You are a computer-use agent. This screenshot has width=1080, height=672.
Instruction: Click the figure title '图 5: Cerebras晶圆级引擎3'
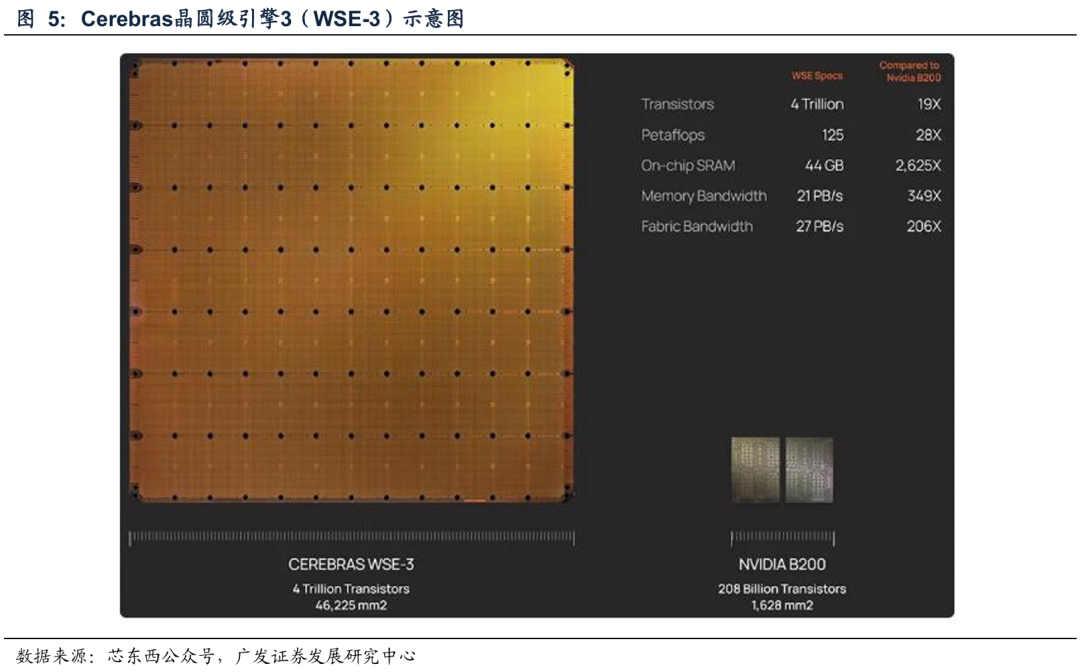coord(240,18)
